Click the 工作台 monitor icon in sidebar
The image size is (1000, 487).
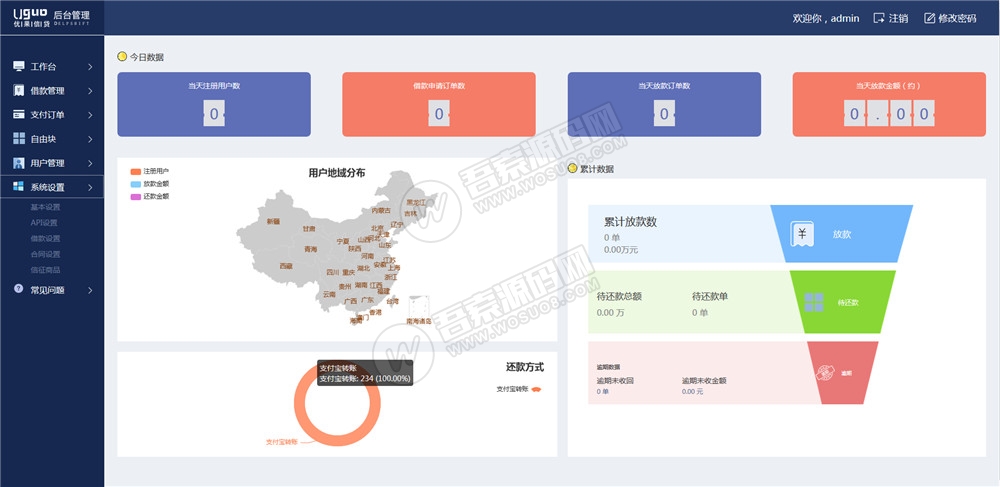click(x=19, y=67)
